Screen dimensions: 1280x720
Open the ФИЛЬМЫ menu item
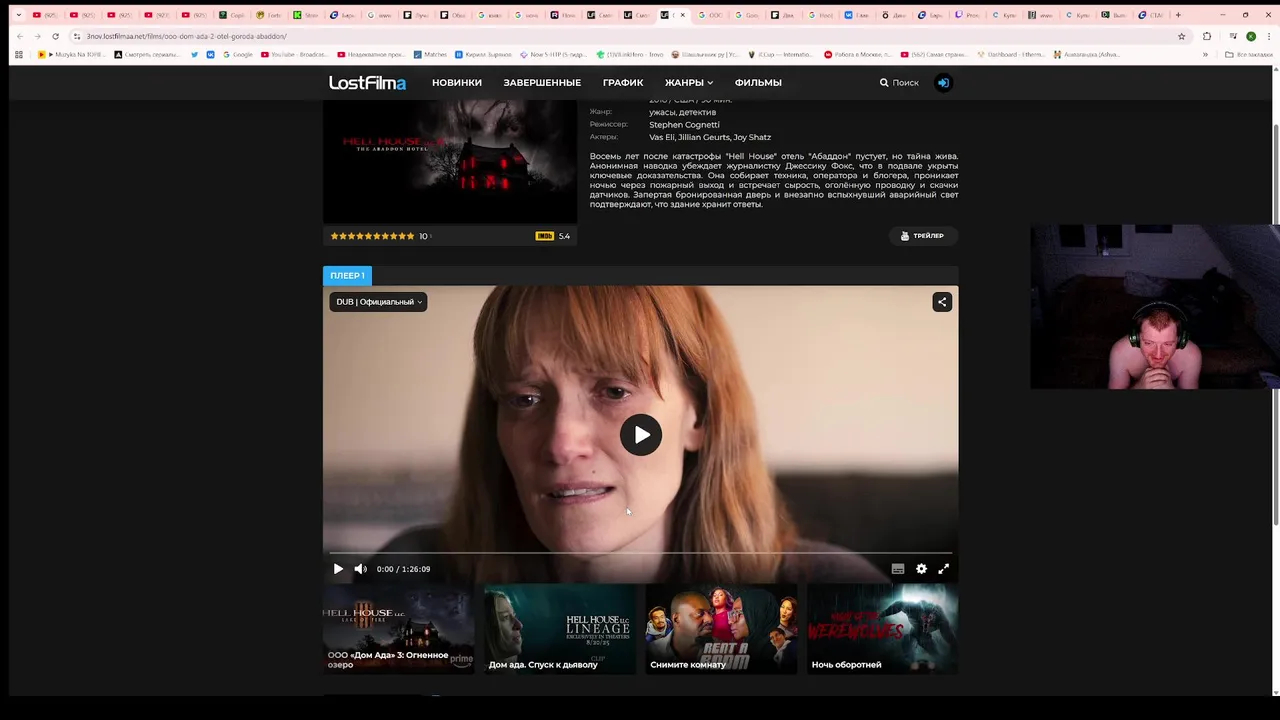coord(758,83)
